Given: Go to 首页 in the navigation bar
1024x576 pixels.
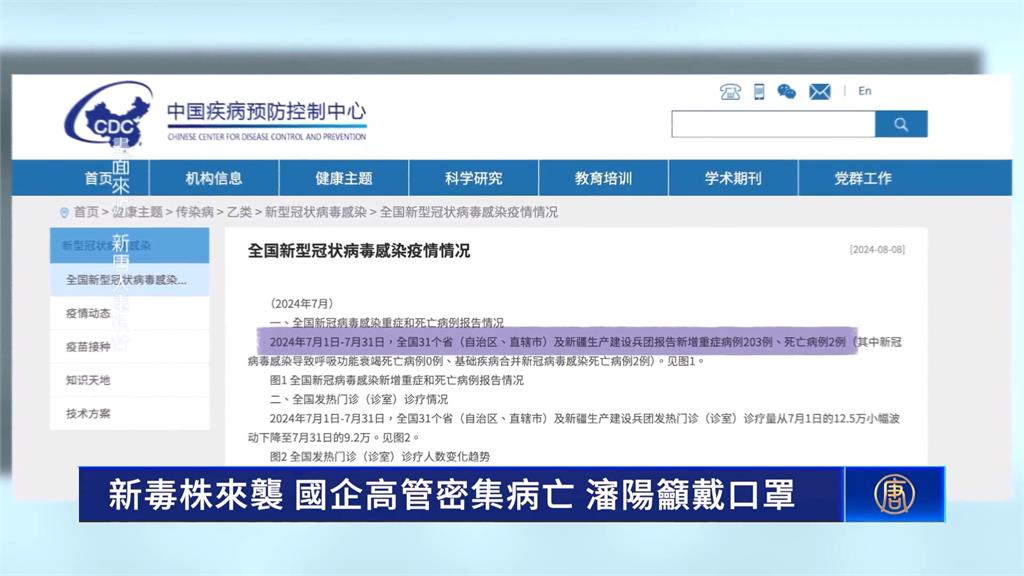Looking at the screenshot, I should click(99, 178).
